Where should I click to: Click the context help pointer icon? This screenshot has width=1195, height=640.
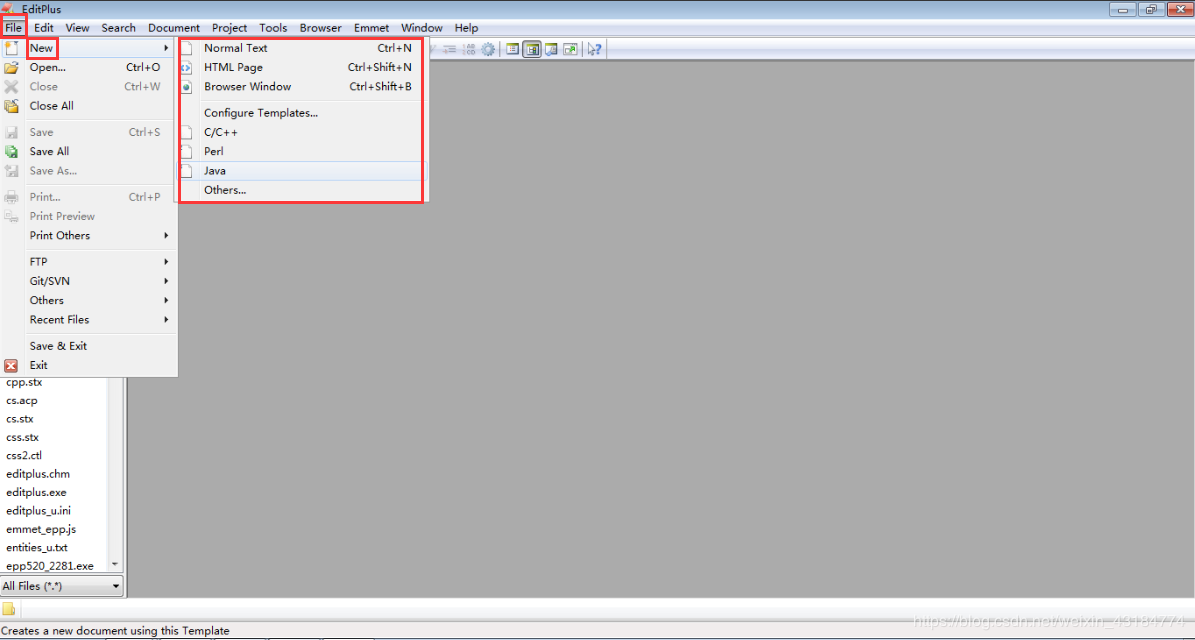tap(594, 50)
